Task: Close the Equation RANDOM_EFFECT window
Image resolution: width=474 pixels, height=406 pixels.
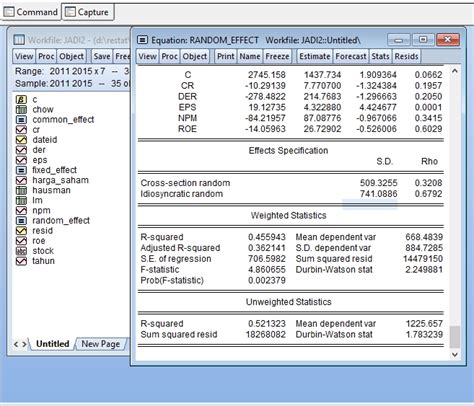Action: pos(448,40)
